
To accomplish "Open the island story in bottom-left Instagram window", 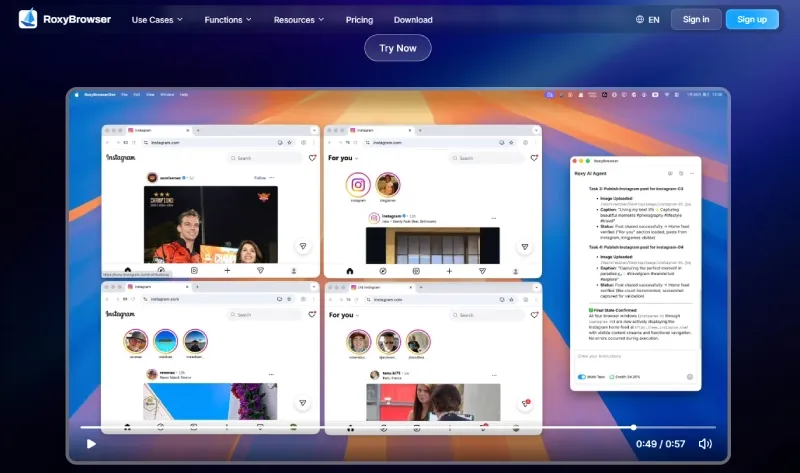I will coord(165,341).
